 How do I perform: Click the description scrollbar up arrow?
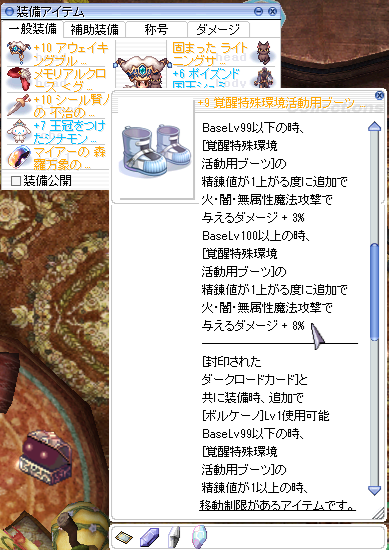coord(374,126)
